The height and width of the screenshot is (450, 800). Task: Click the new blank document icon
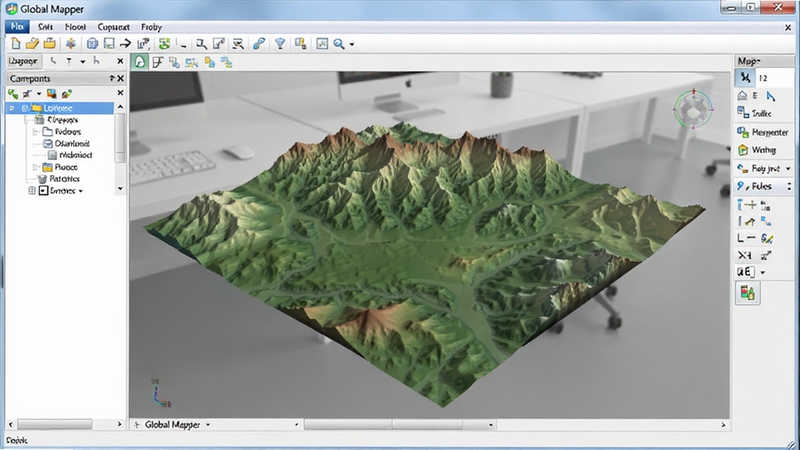pos(16,44)
